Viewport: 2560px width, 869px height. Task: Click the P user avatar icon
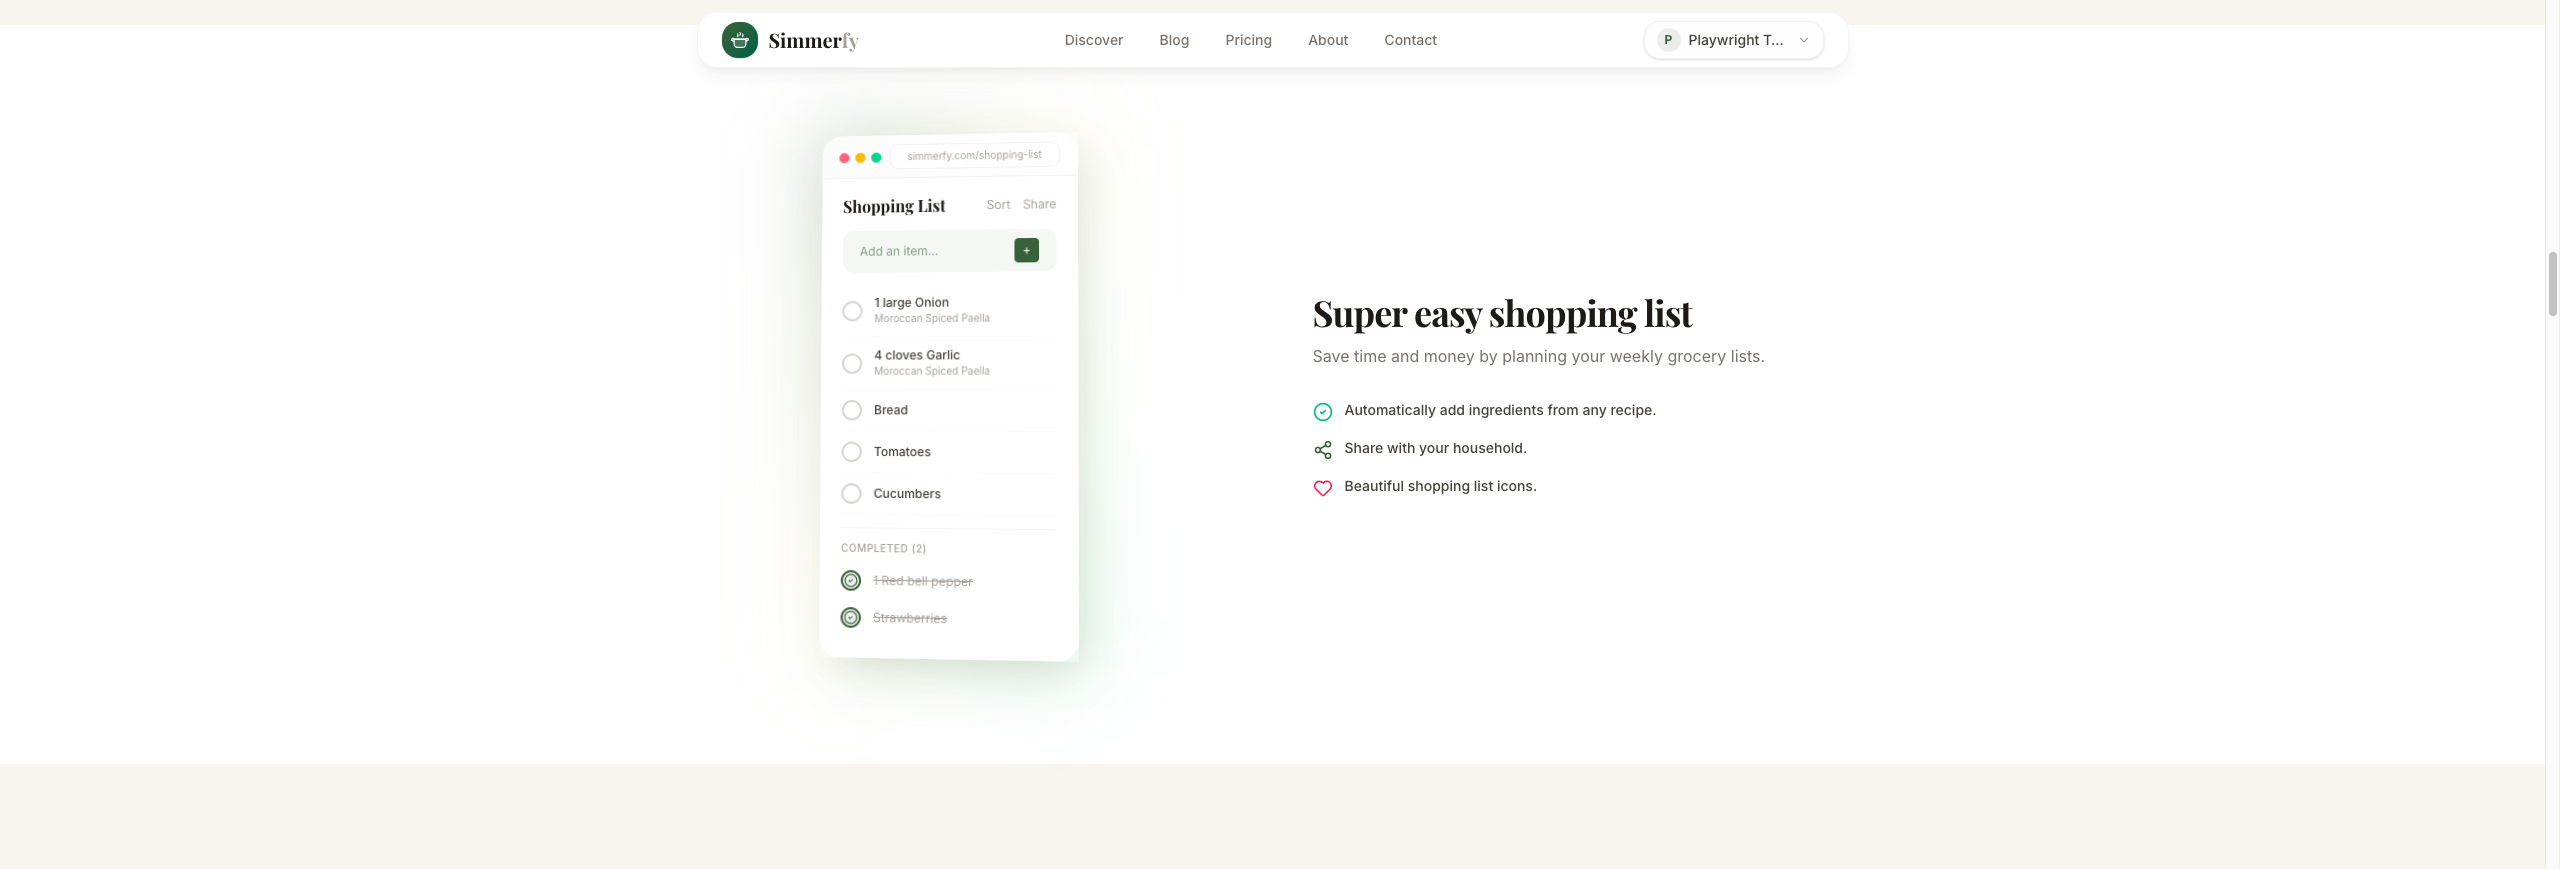point(1668,40)
